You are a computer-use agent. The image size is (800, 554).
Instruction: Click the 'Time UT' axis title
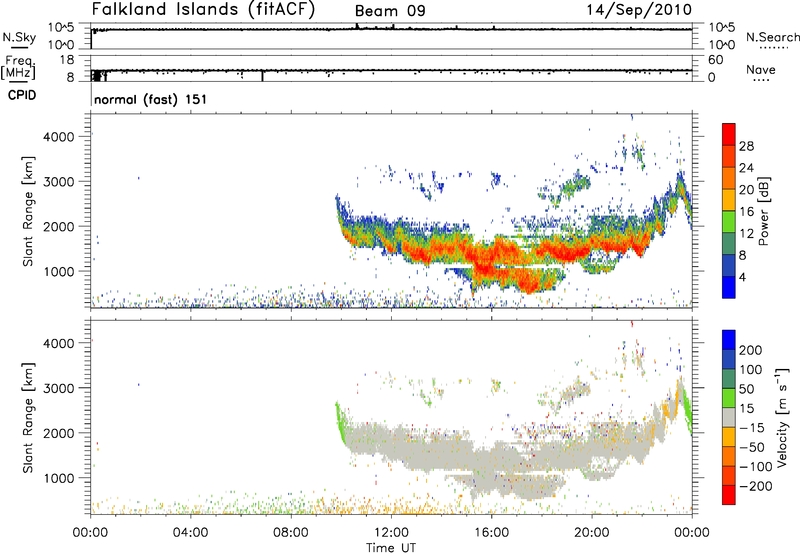[391, 547]
